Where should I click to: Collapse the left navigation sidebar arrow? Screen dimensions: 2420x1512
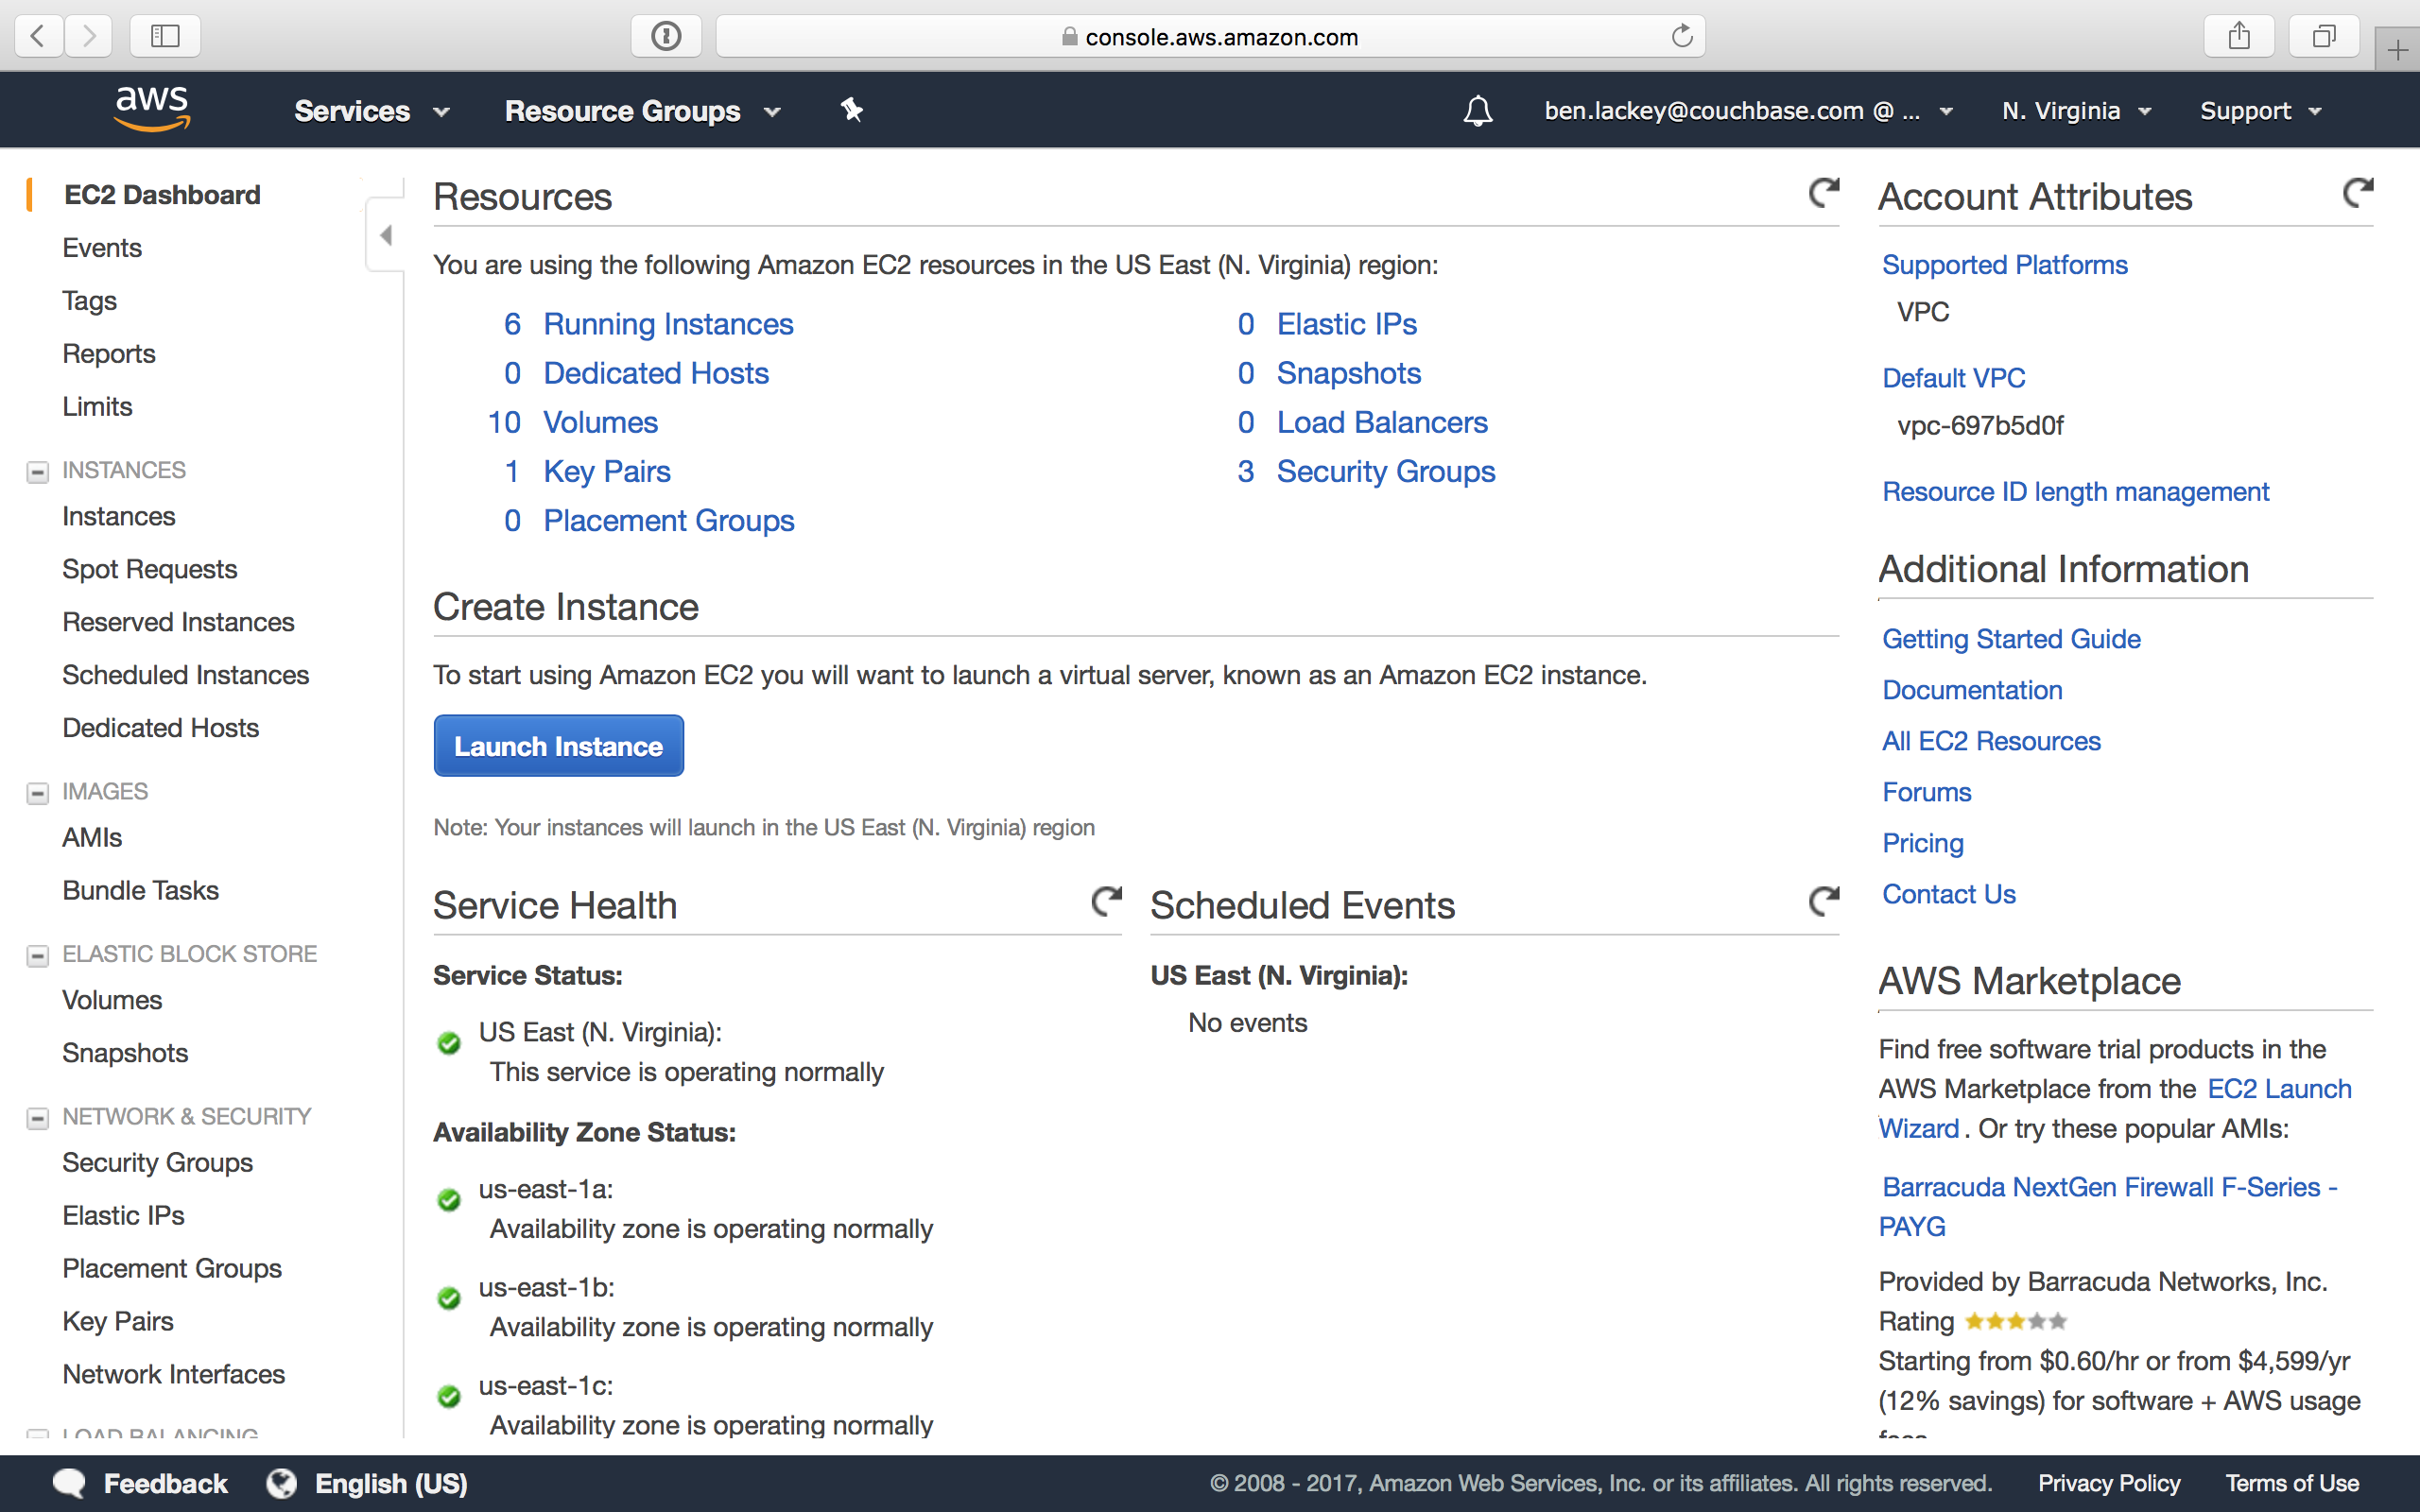[386, 235]
